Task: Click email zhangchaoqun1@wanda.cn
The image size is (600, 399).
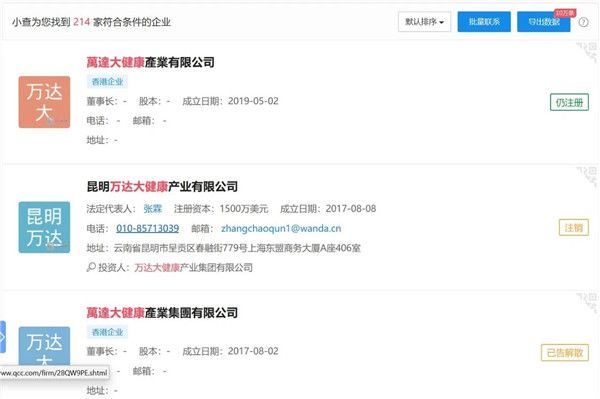Action: [281, 228]
